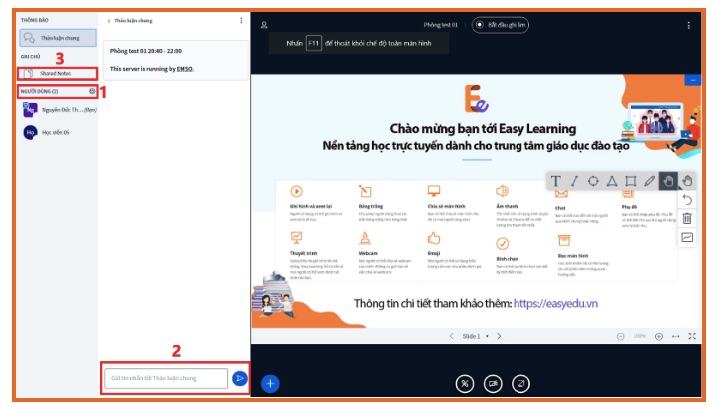Viewport: 712px width, 407px height.
Task: Click the Phòng test 01 room title
Action: [x=440, y=25]
